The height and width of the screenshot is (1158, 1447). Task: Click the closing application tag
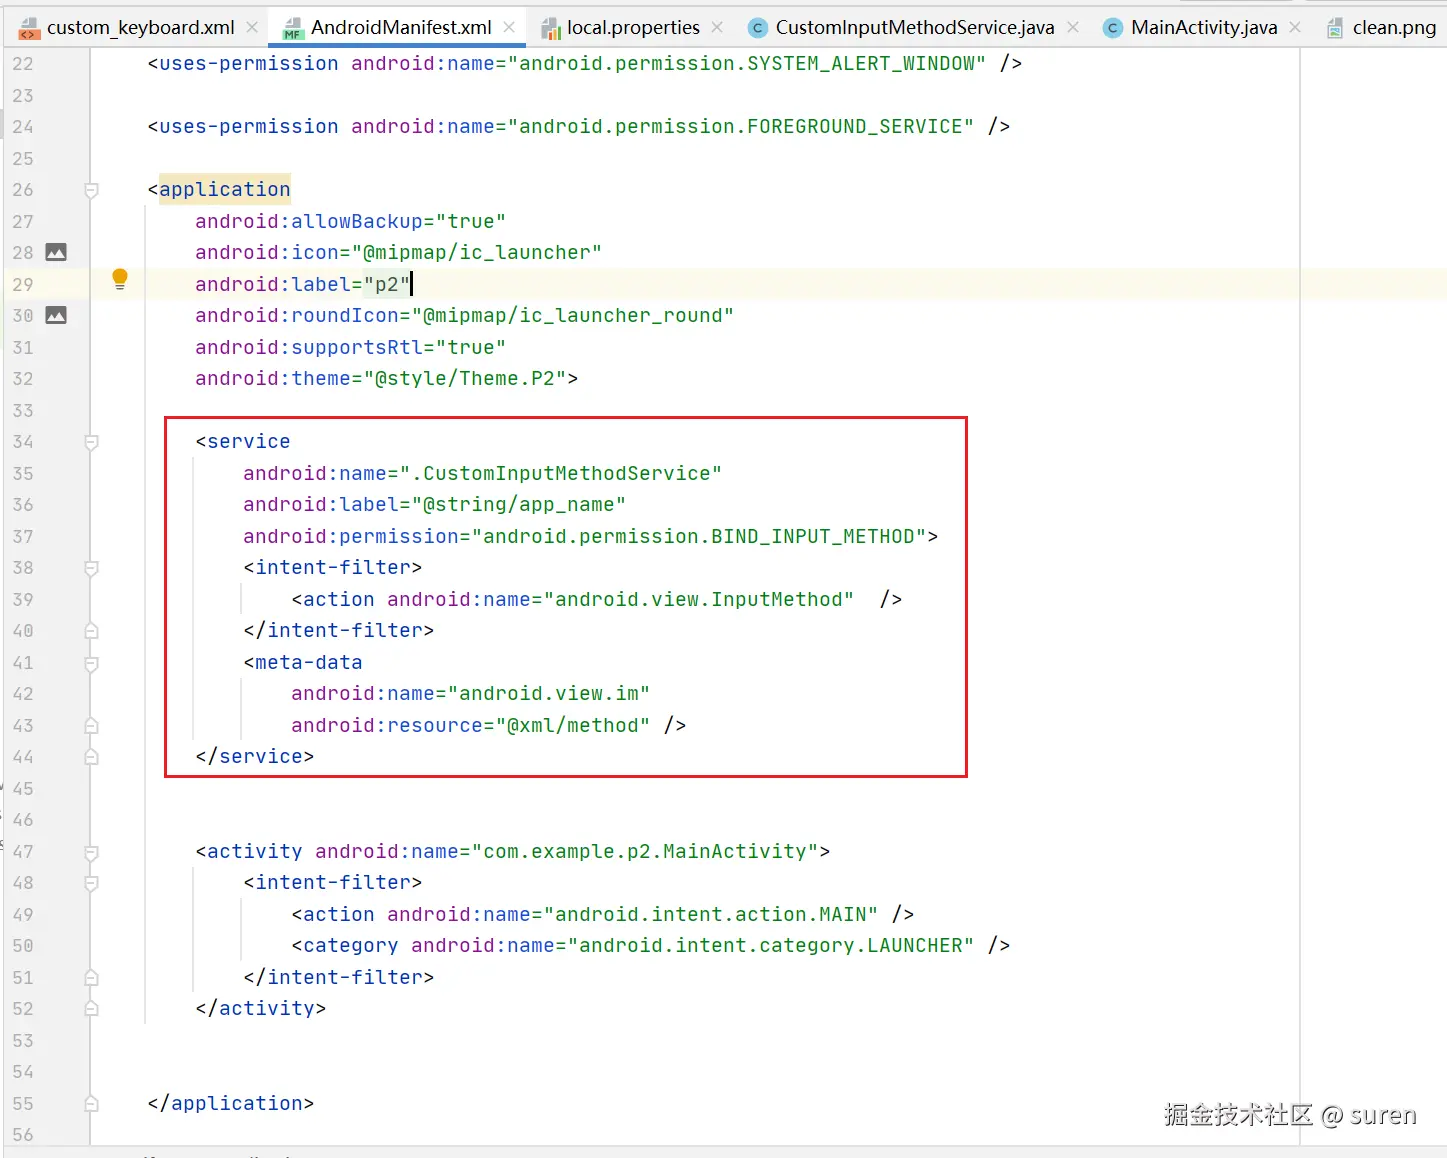231,1103
